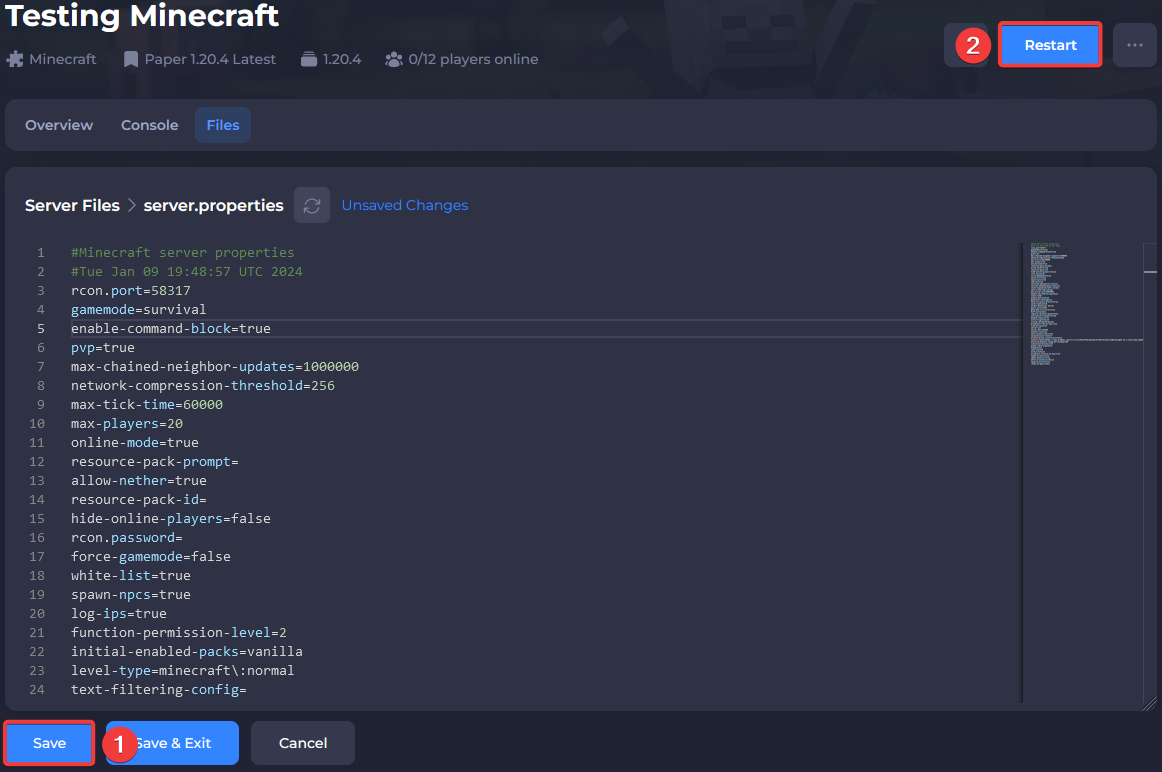Restart the Minecraft server
Image resolution: width=1162 pixels, height=772 pixels.
(x=1050, y=45)
